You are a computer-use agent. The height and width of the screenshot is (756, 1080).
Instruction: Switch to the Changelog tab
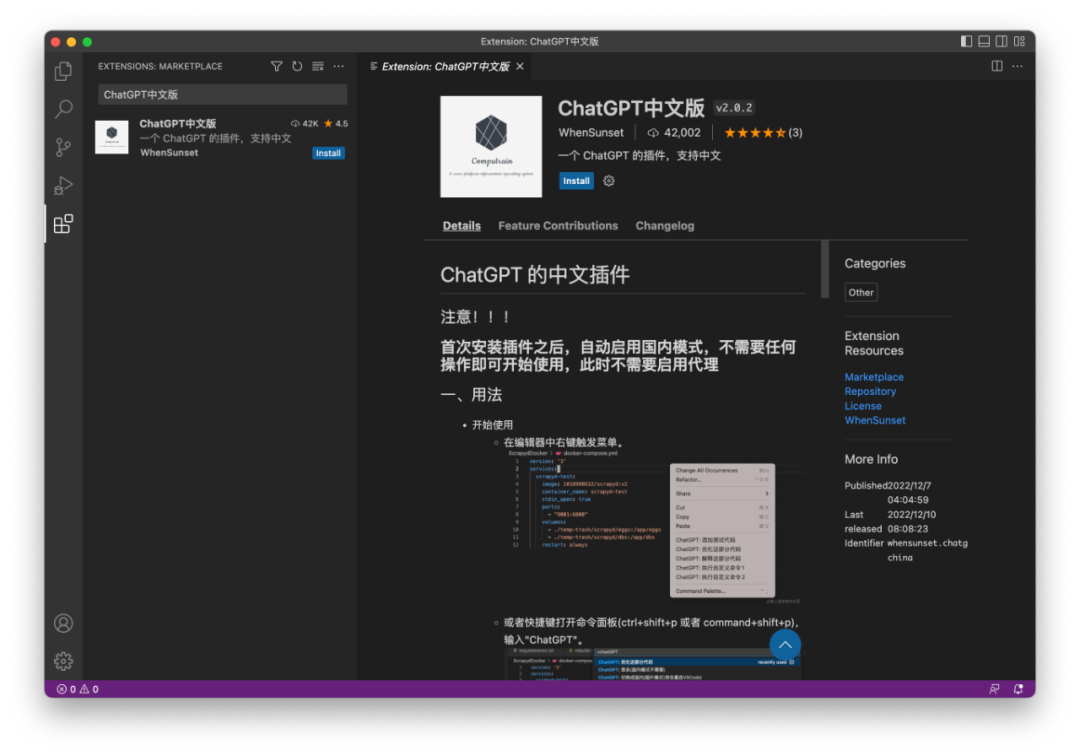click(664, 226)
